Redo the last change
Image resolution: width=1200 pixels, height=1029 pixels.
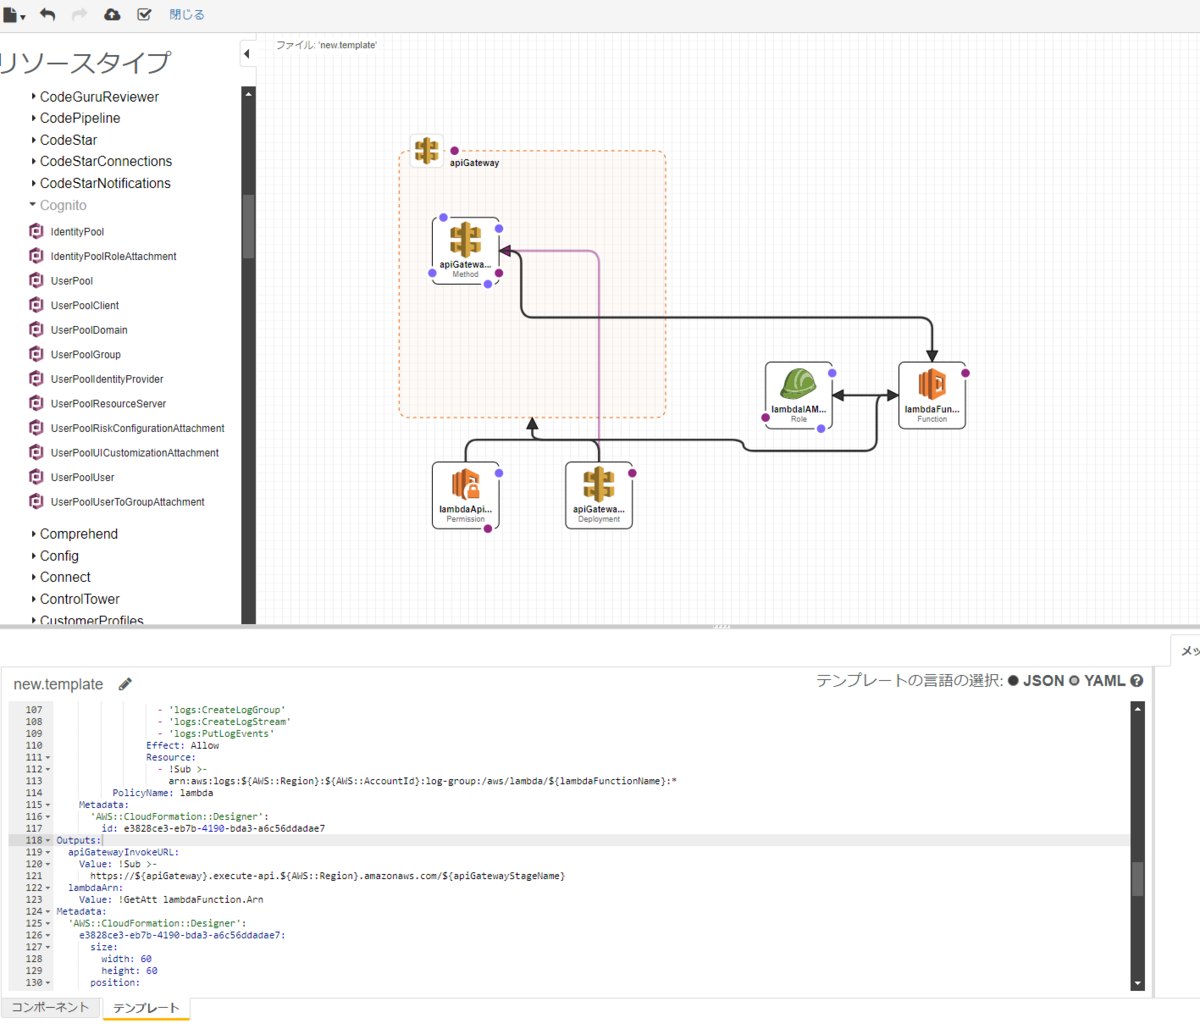click(x=79, y=14)
